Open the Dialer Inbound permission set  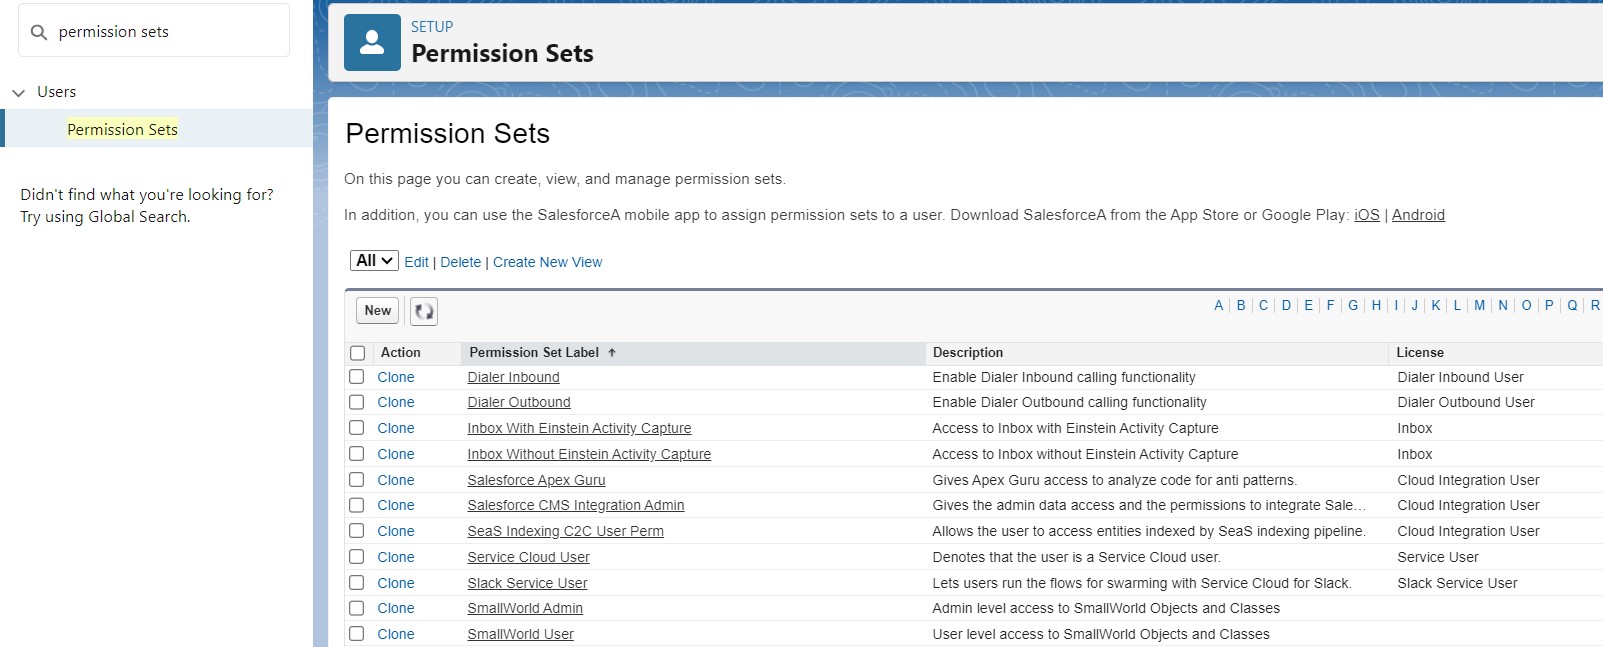(513, 377)
